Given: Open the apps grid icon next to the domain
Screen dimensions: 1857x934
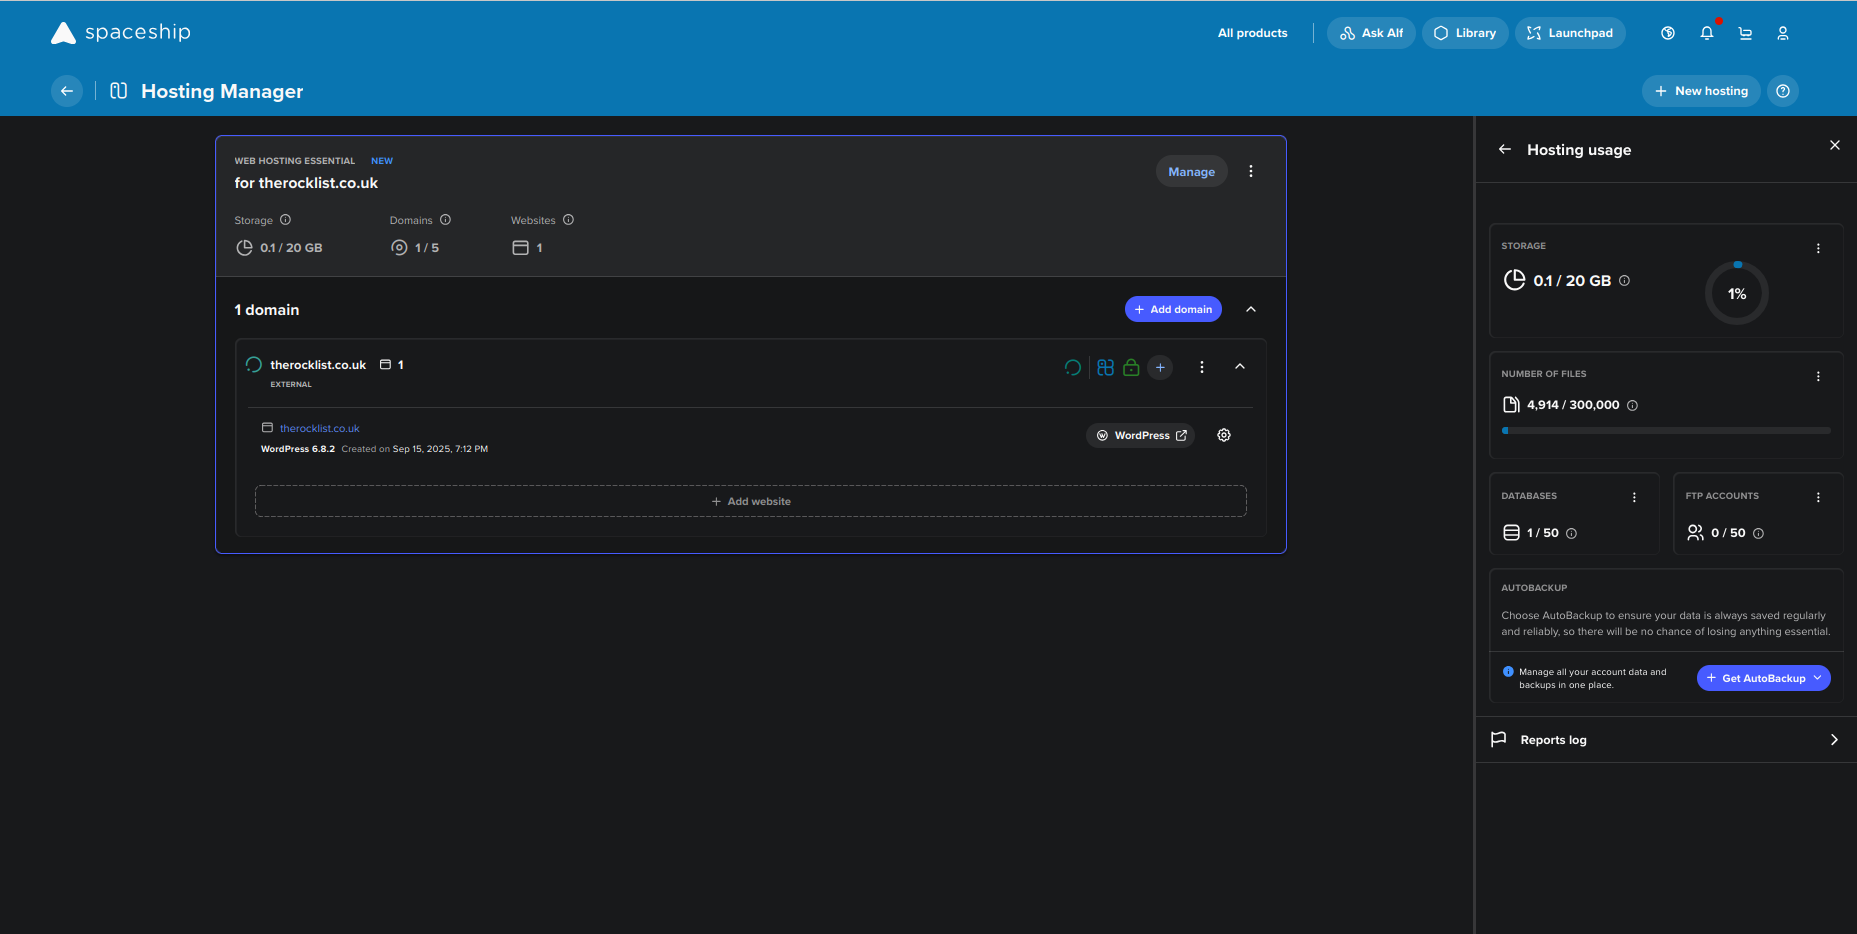Looking at the screenshot, I should click(1104, 367).
